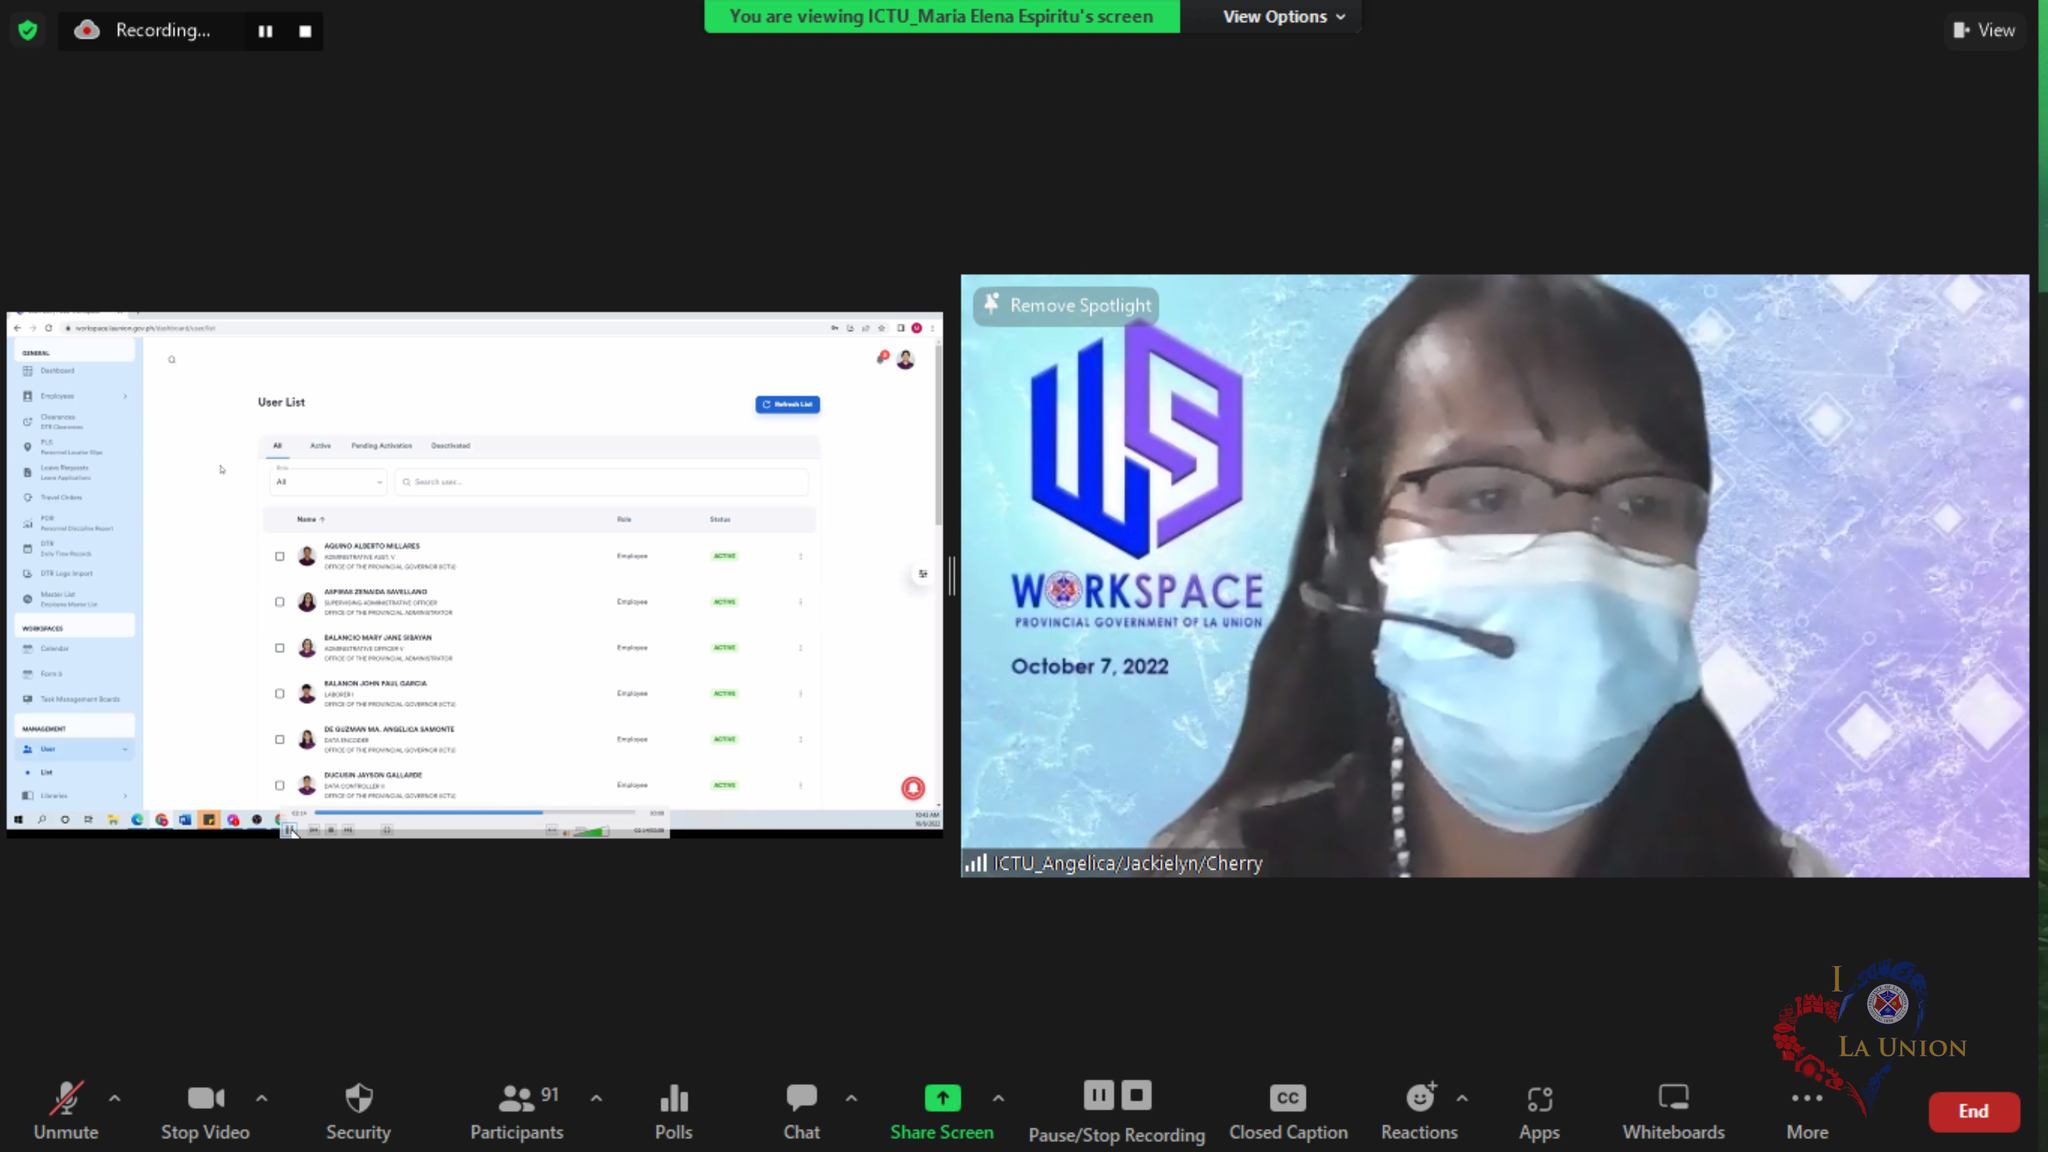Click the Search user input field
The width and height of the screenshot is (2048, 1152).
(601, 482)
